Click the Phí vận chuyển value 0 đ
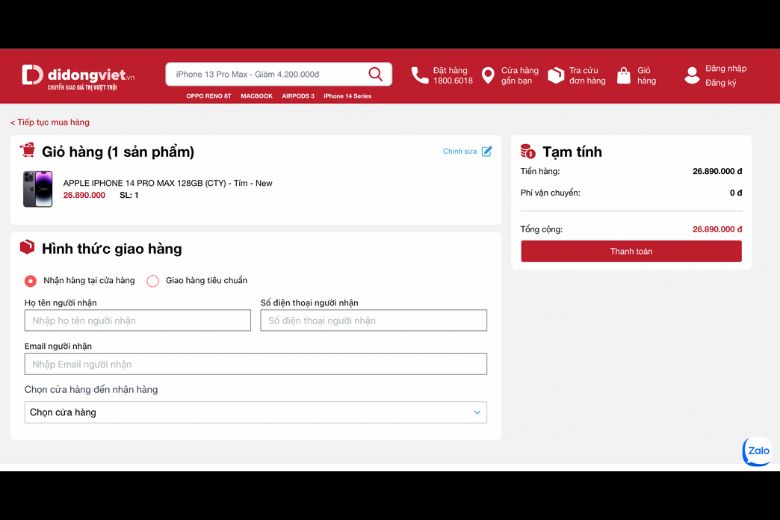The width and height of the screenshot is (780, 520). coord(736,193)
